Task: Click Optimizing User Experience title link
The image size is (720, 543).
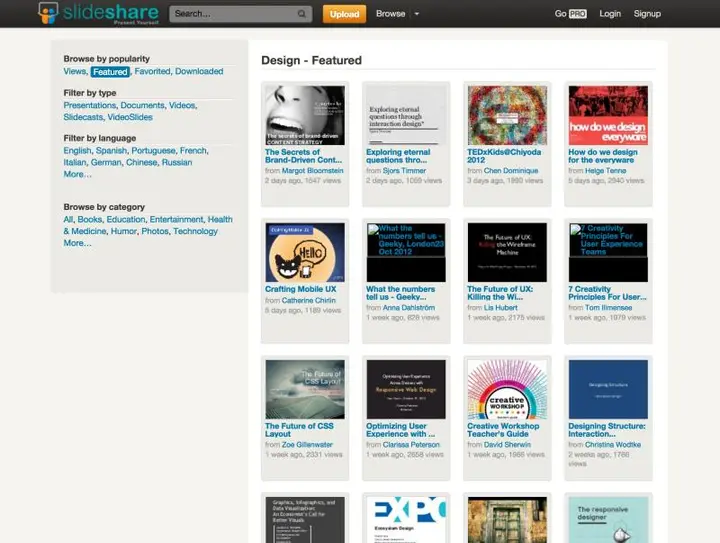Action: [400, 430]
